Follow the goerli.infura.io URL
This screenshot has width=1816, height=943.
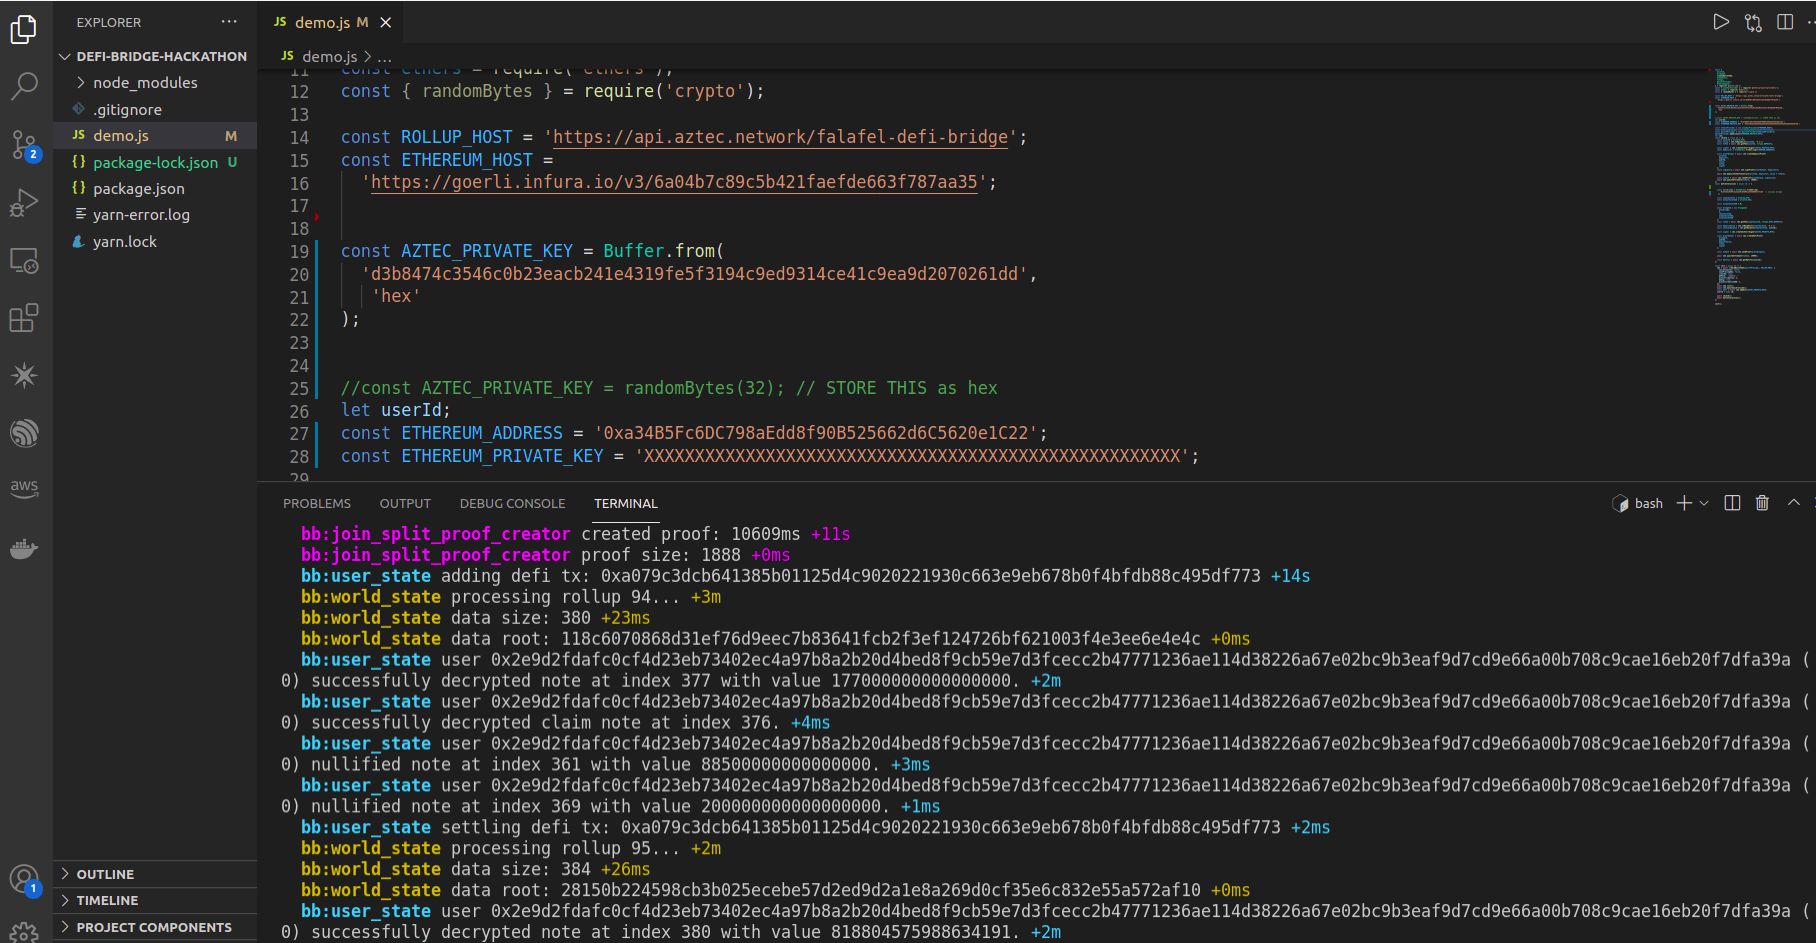point(674,182)
